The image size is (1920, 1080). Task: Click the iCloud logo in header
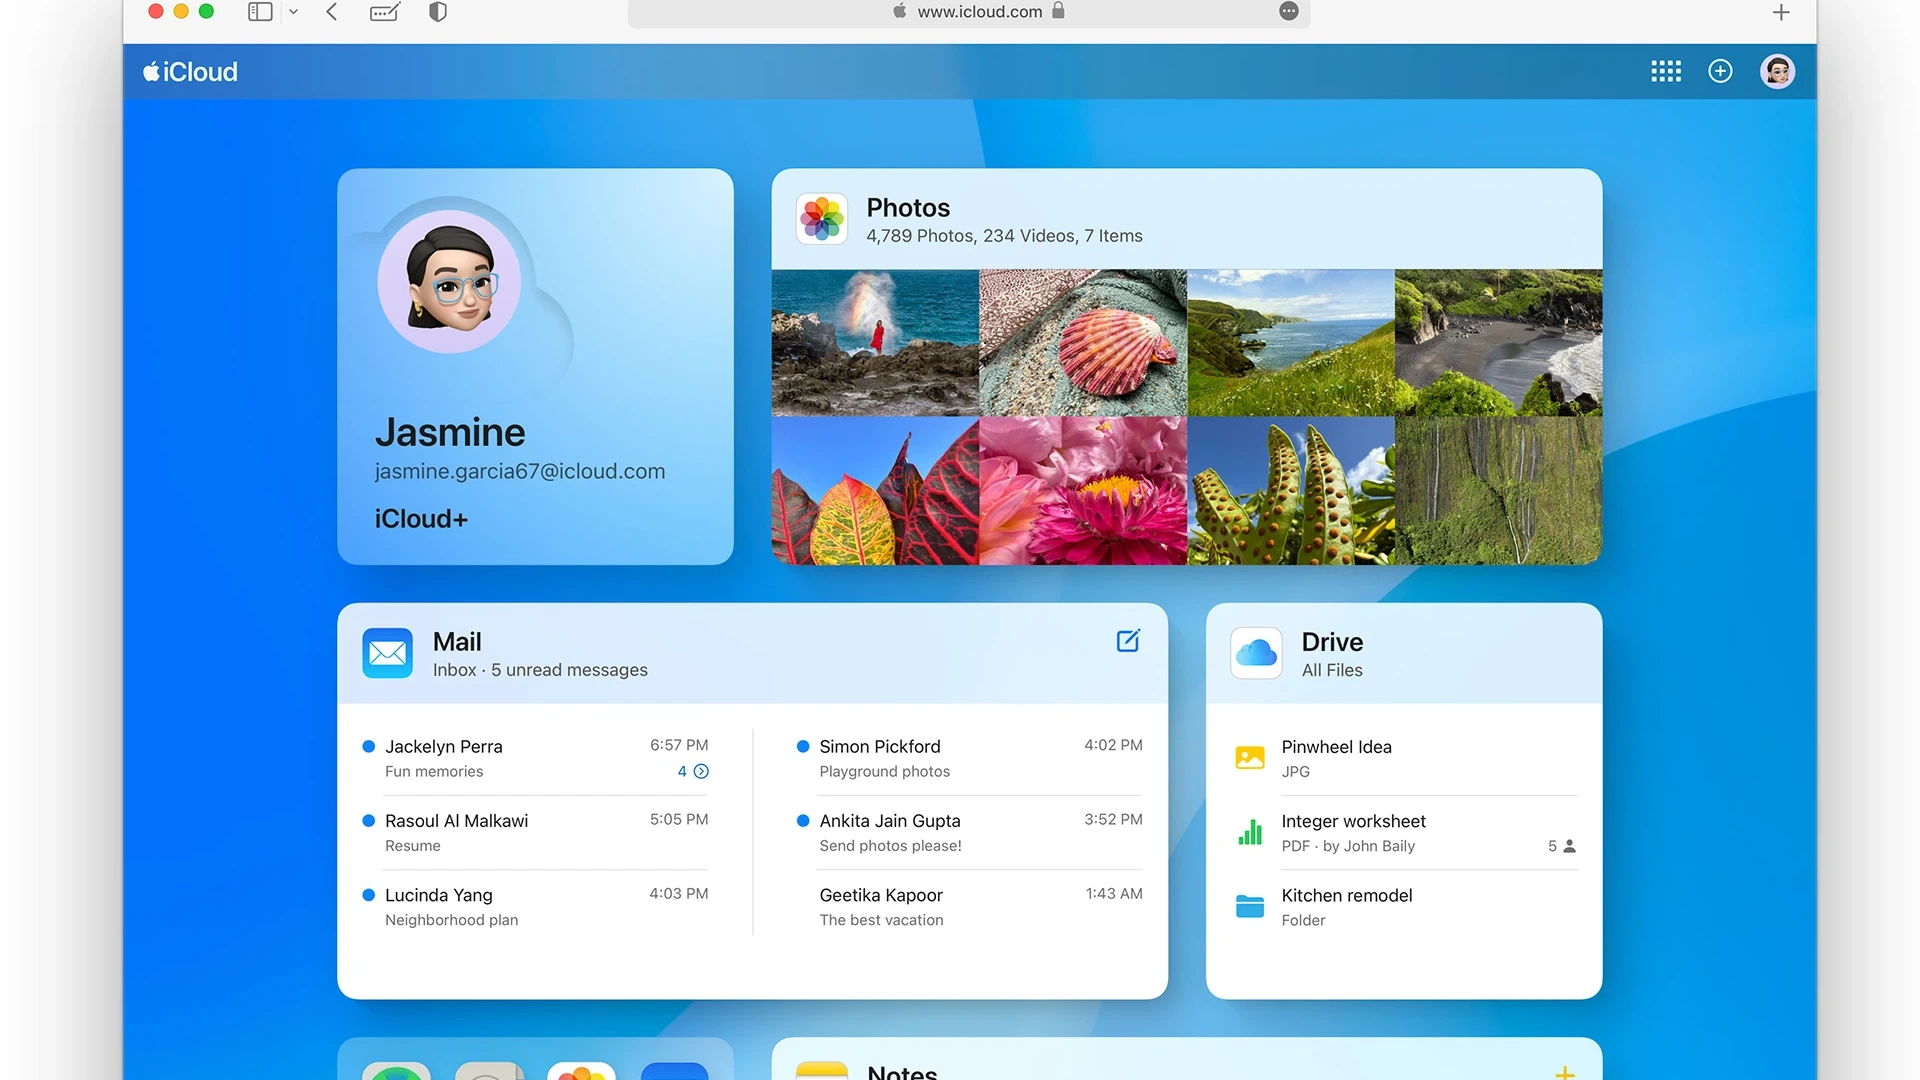click(x=190, y=72)
